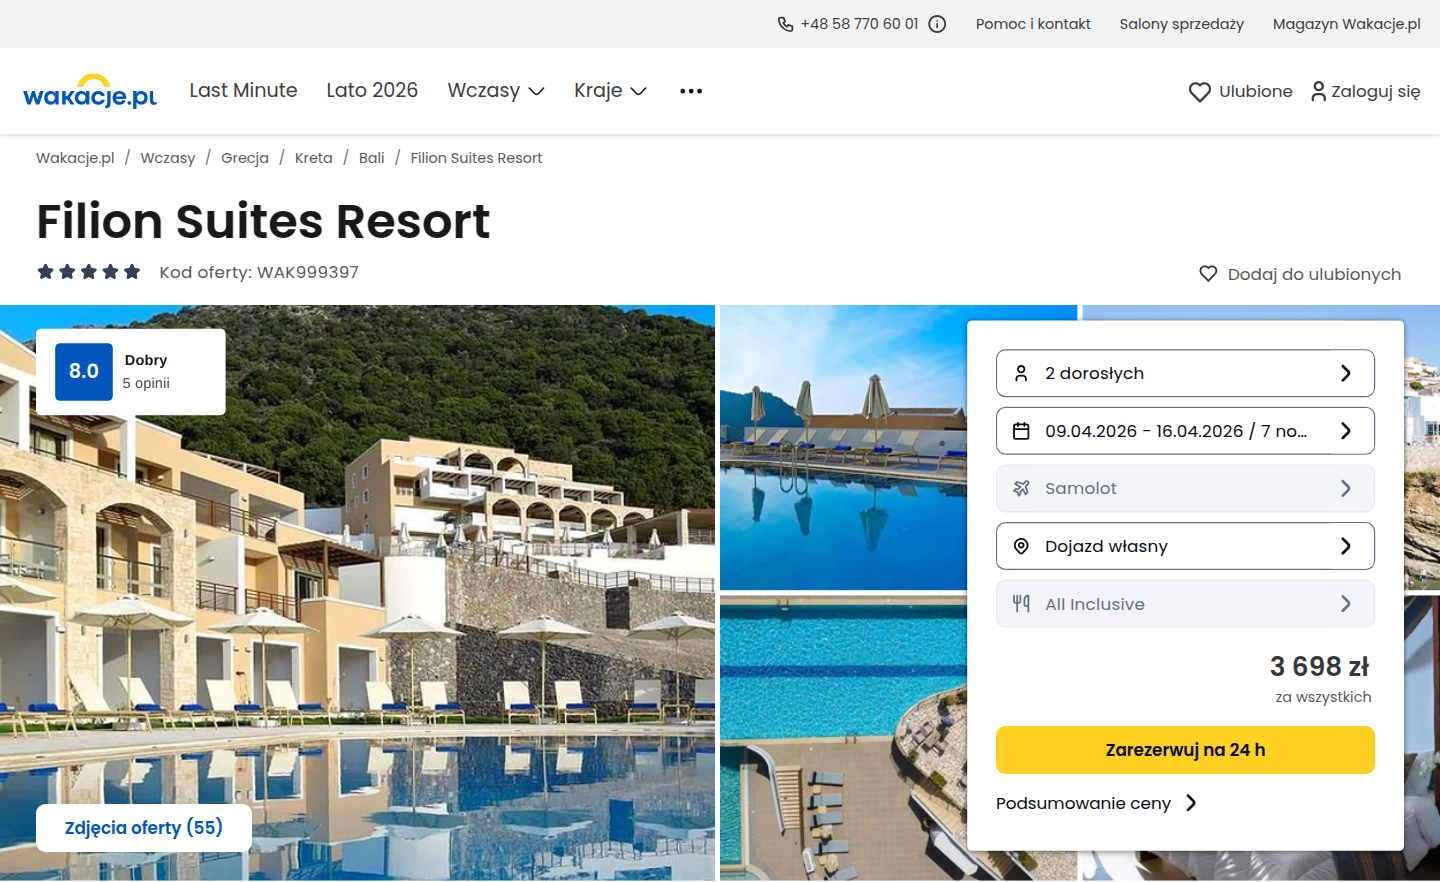Open the Lato 2026 menu item
The image size is (1440, 882).
tap(372, 90)
